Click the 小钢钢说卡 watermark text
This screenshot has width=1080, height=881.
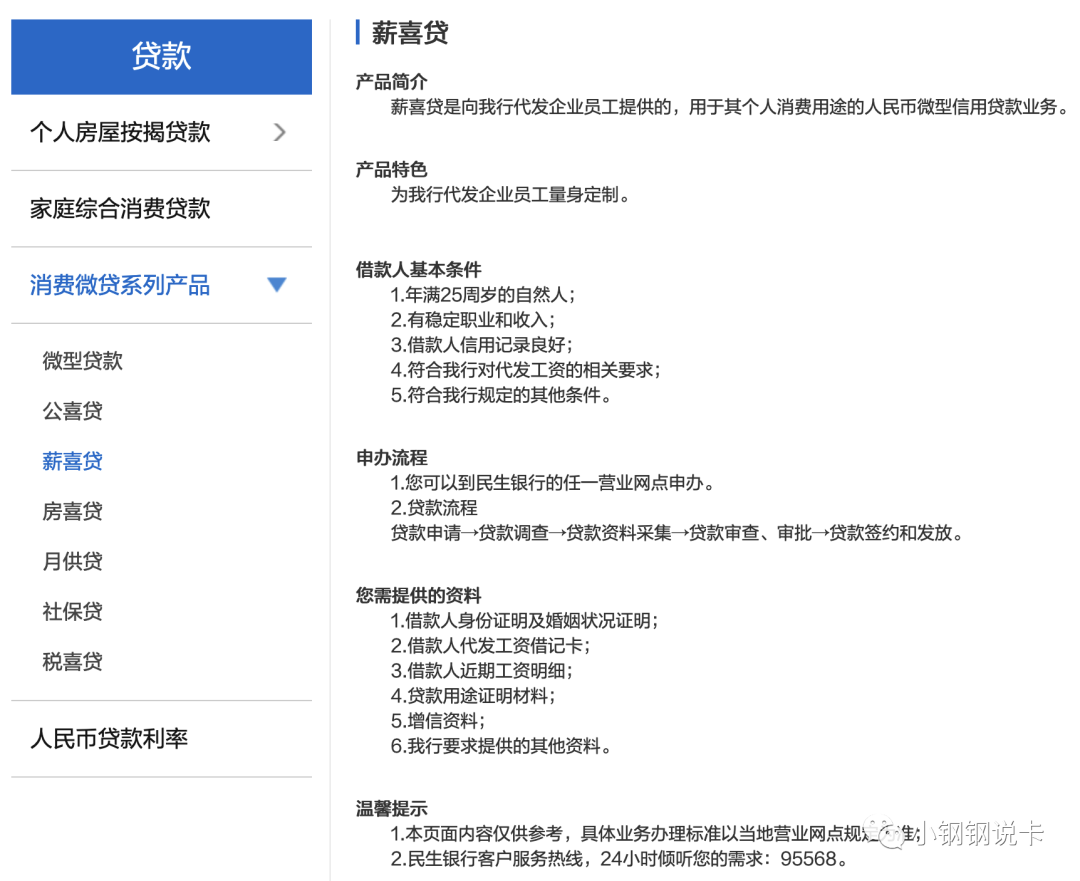pyautogui.click(x=975, y=833)
